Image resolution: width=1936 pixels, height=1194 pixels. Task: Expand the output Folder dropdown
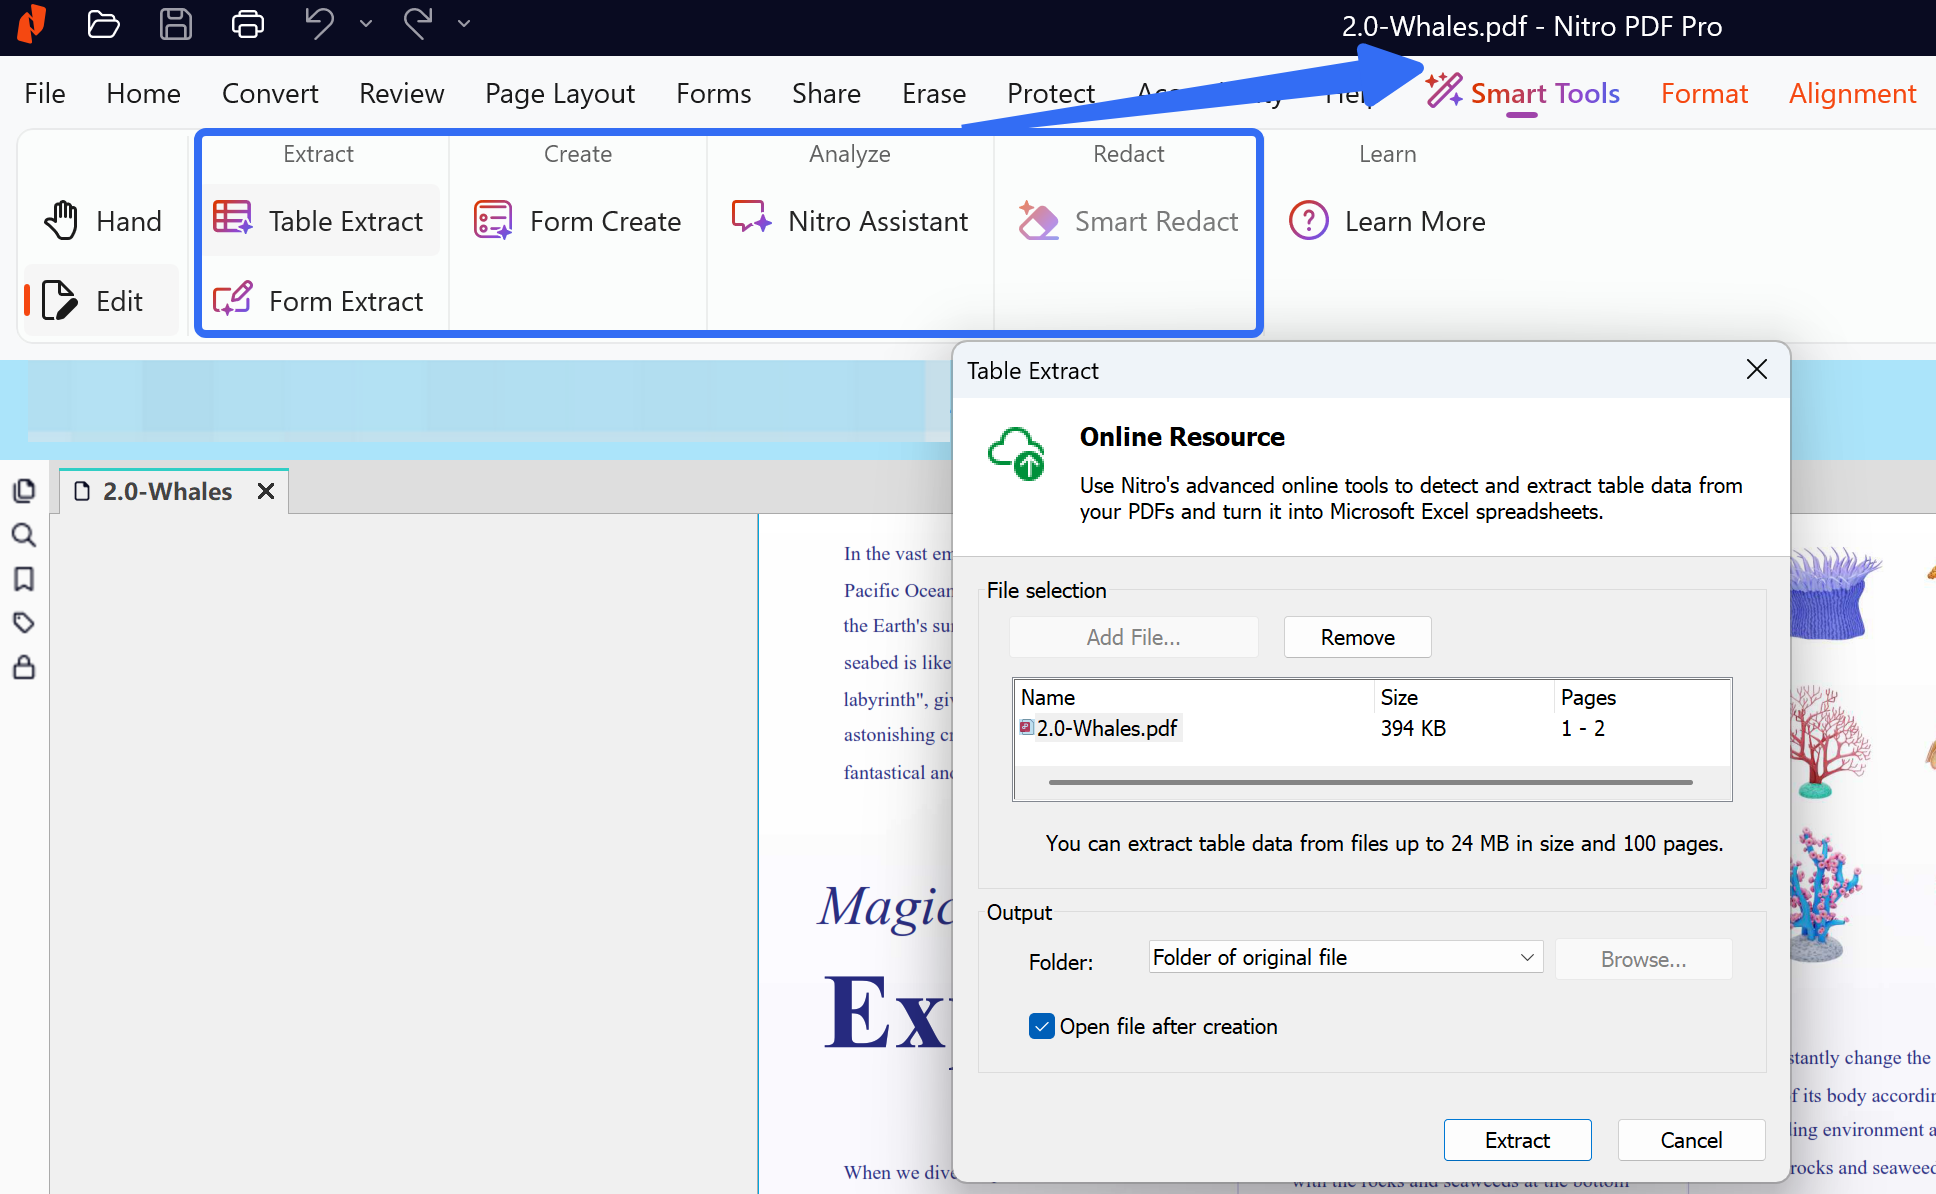tap(1346, 957)
